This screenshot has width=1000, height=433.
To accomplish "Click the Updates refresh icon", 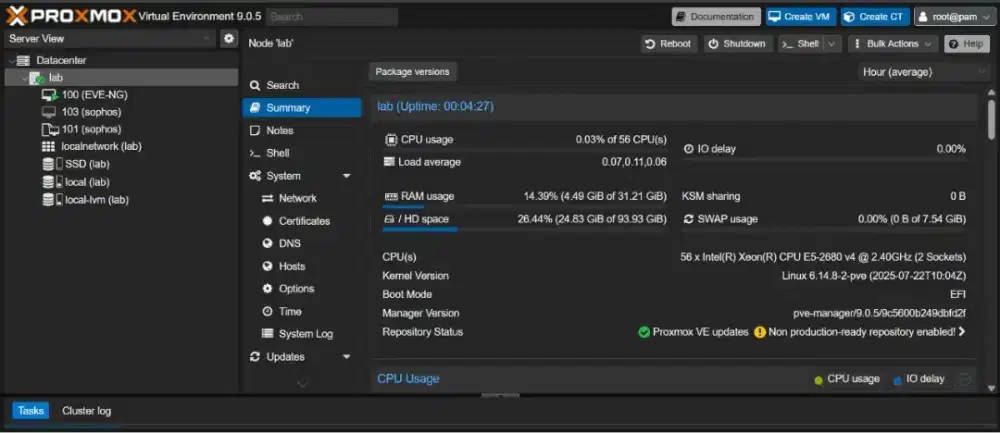I will pyautogui.click(x=255, y=357).
